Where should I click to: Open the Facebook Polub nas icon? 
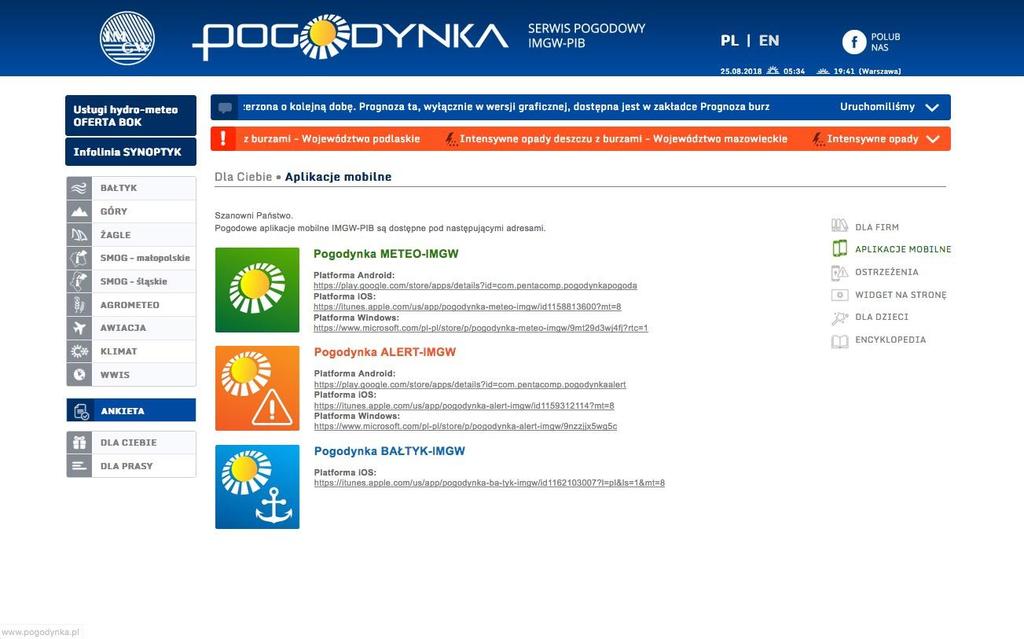(x=854, y=42)
